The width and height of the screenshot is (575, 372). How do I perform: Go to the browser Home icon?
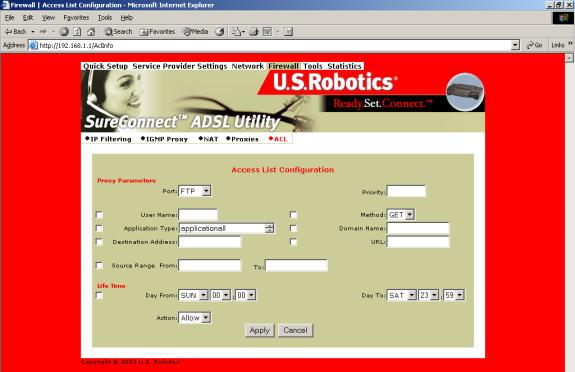(91, 32)
